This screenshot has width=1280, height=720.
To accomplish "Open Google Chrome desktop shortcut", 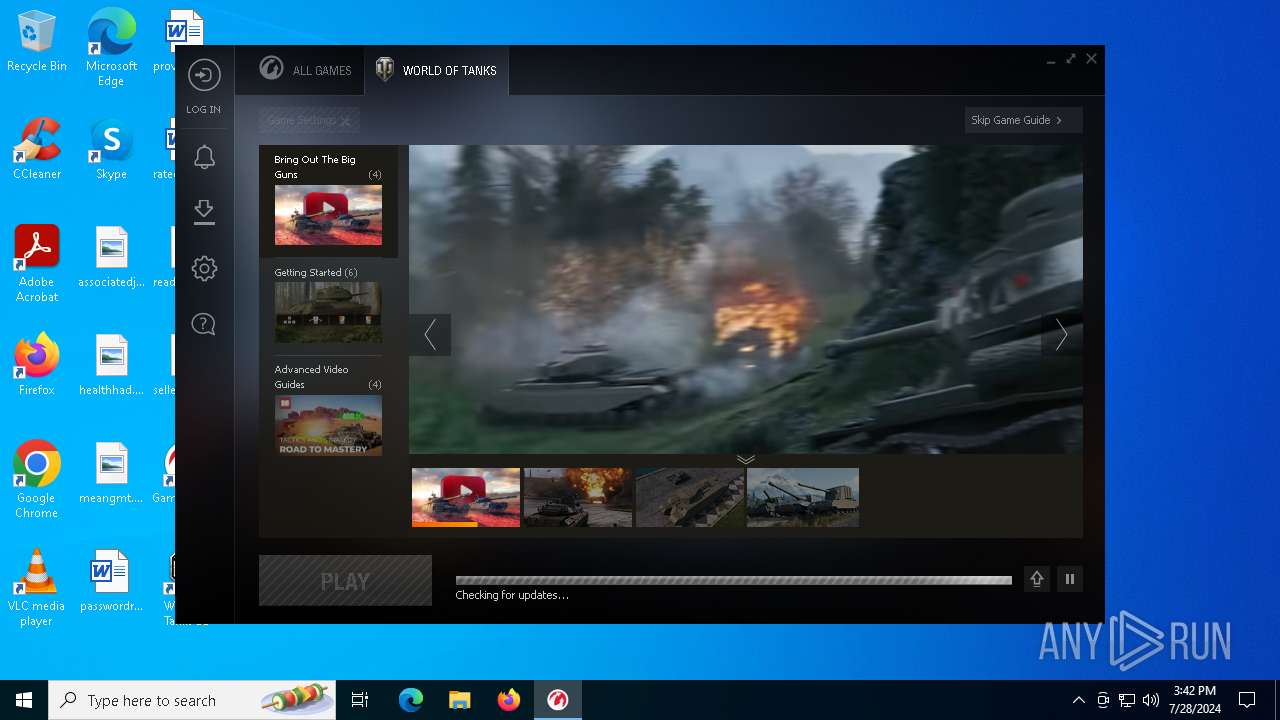I will [37, 480].
